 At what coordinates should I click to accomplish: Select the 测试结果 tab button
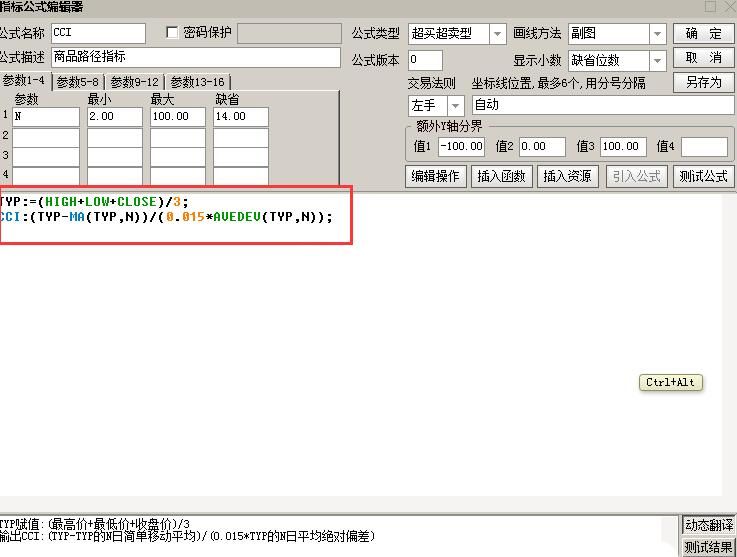click(x=708, y=547)
